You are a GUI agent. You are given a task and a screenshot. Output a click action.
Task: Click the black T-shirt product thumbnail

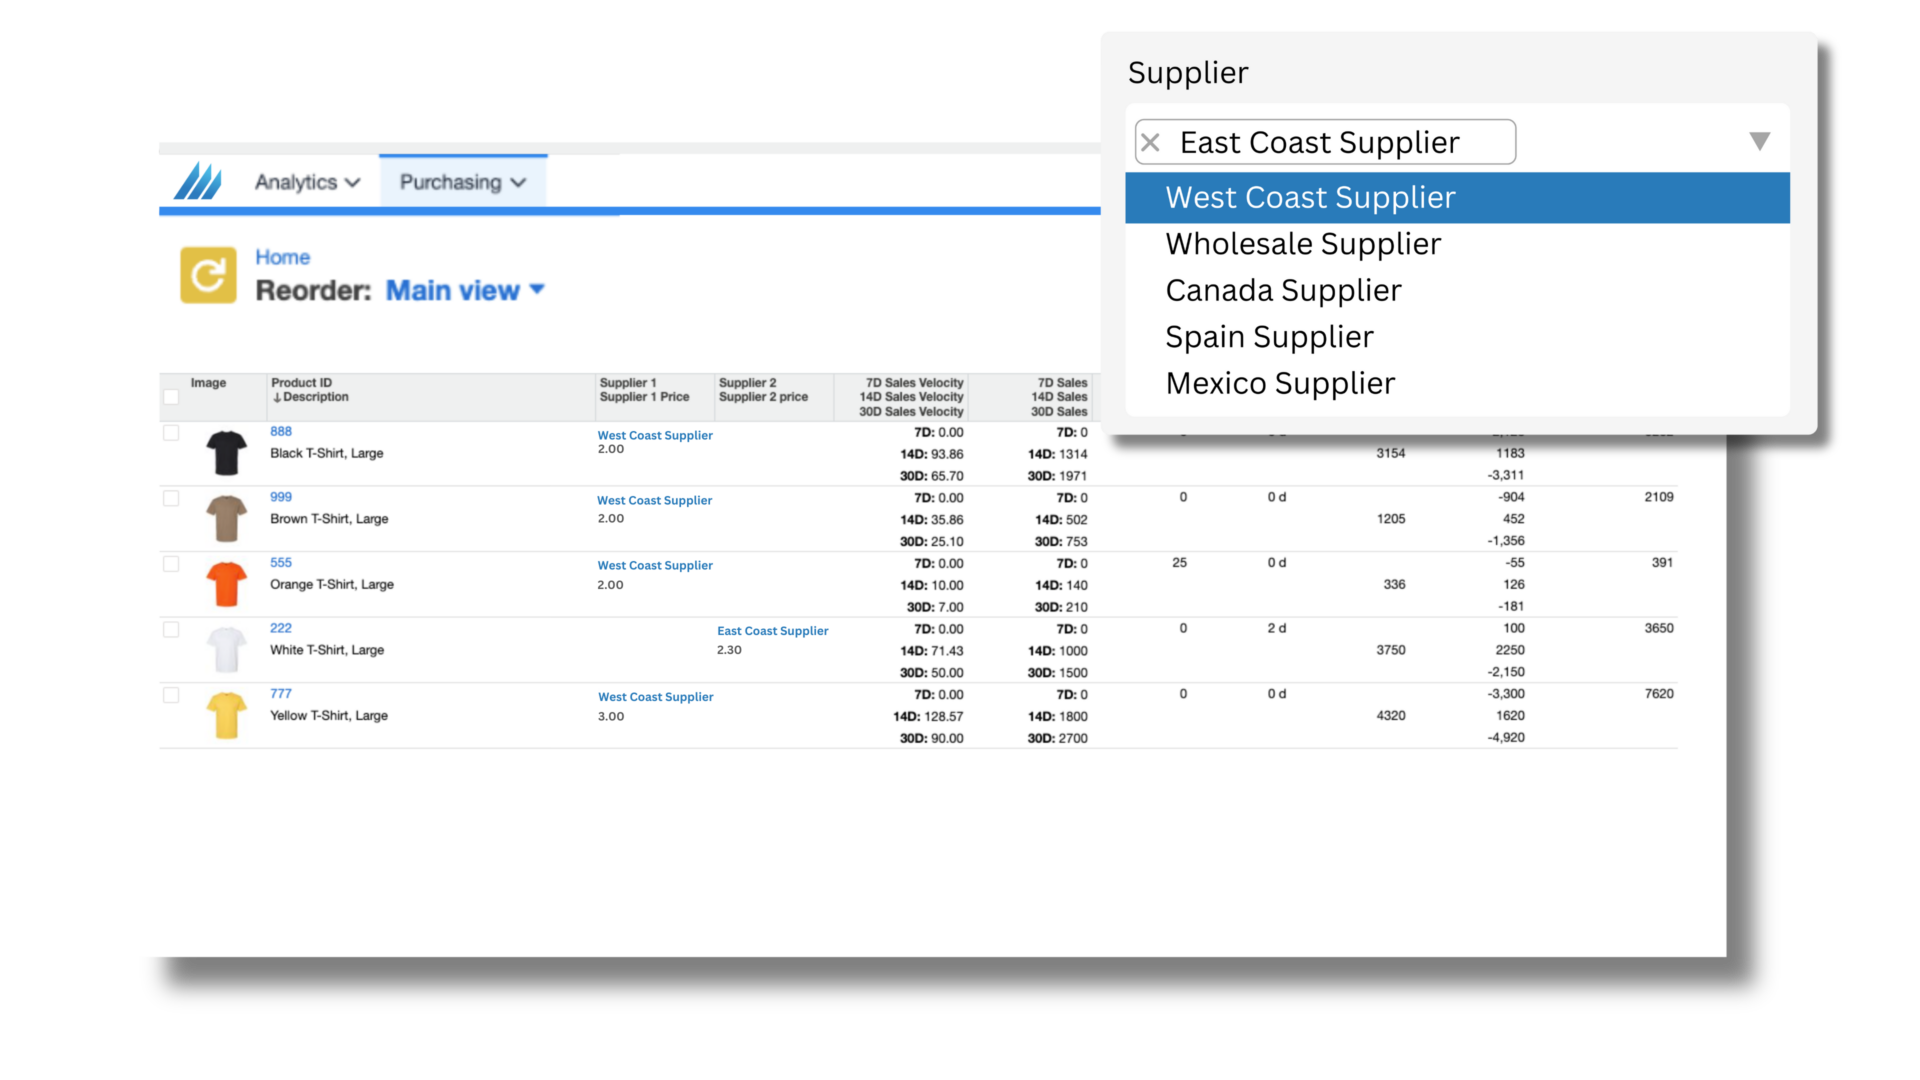[227, 453]
